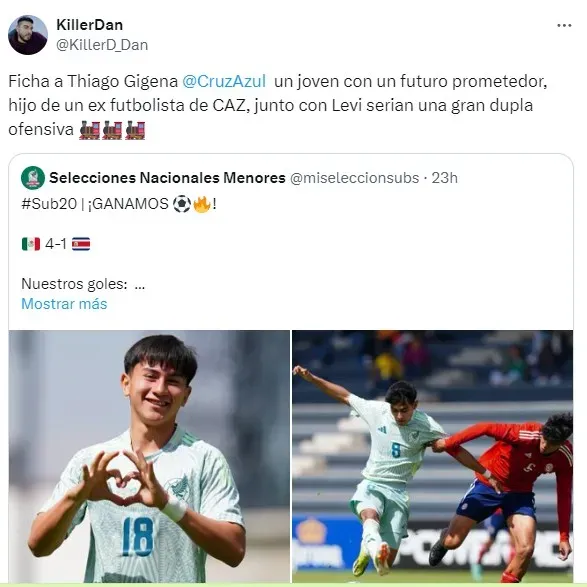Open photo of player kicking ball
Viewport: 587px width, 587px height.
[432, 456]
